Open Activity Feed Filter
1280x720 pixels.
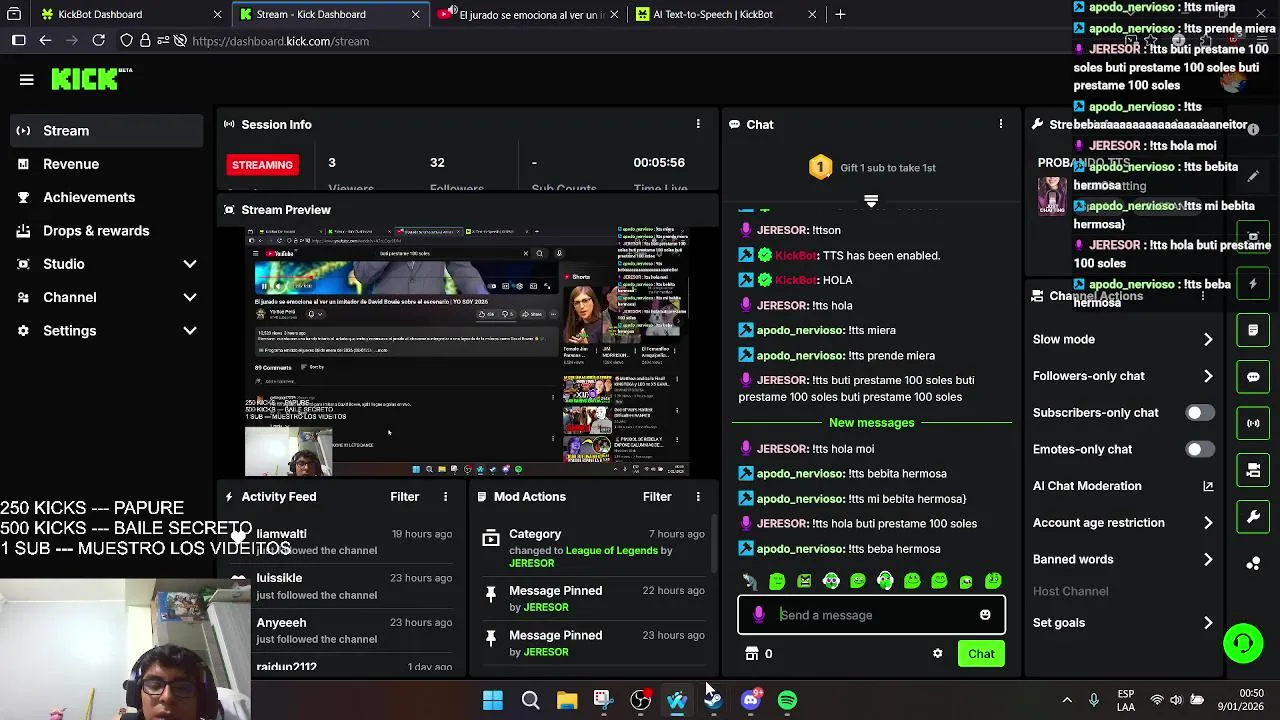coord(404,497)
